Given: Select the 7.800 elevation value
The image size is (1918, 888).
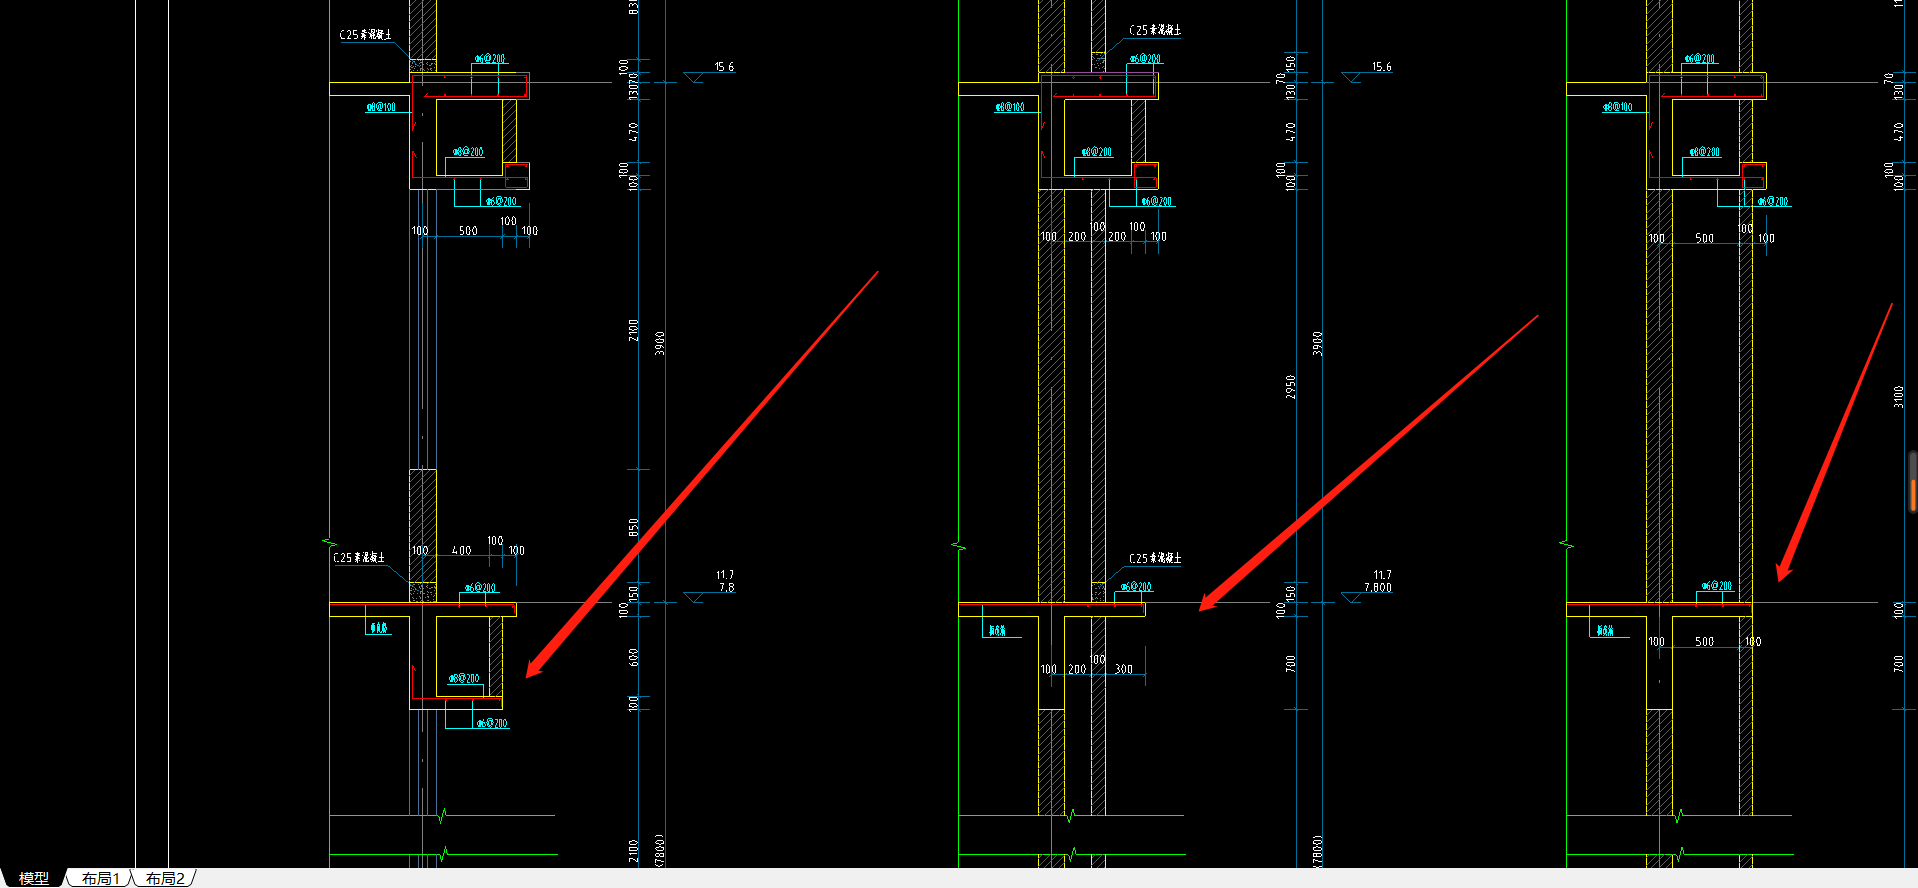Looking at the screenshot, I should pos(1377,588).
